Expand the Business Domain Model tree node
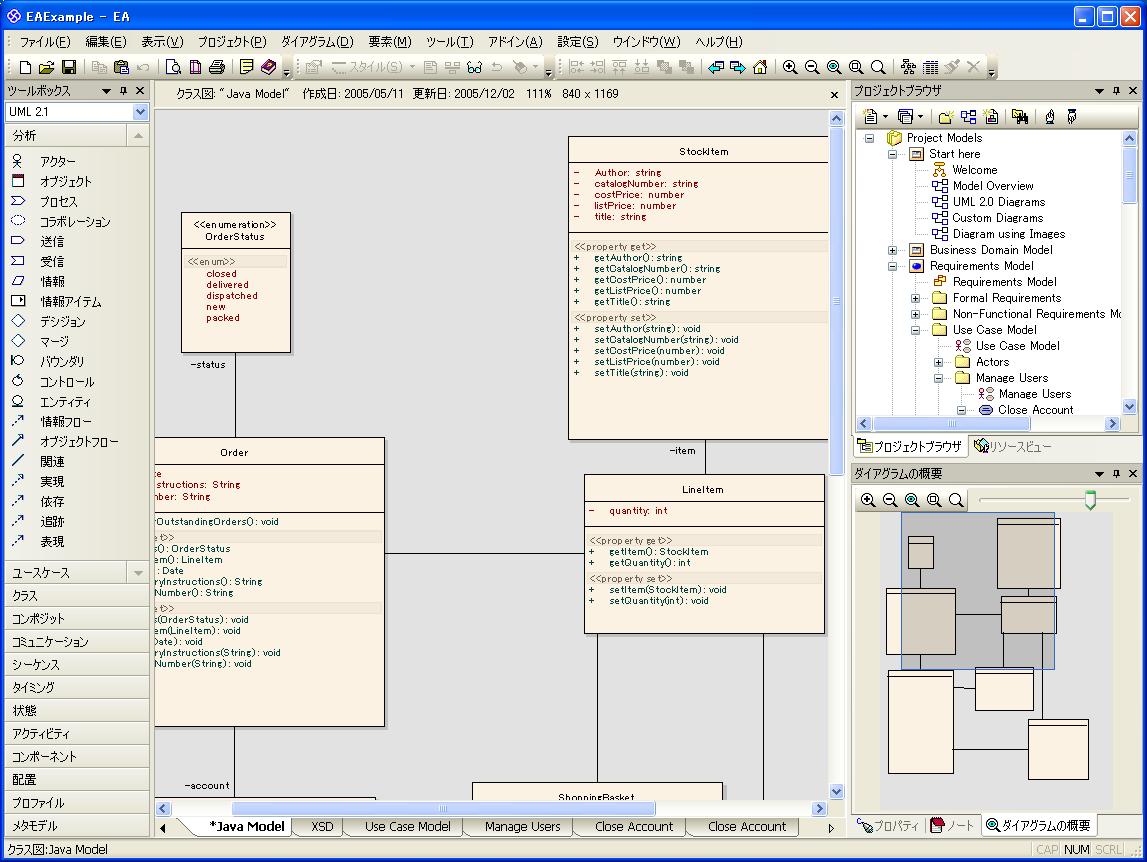The height and width of the screenshot is (862, 1147). point(893,250)
